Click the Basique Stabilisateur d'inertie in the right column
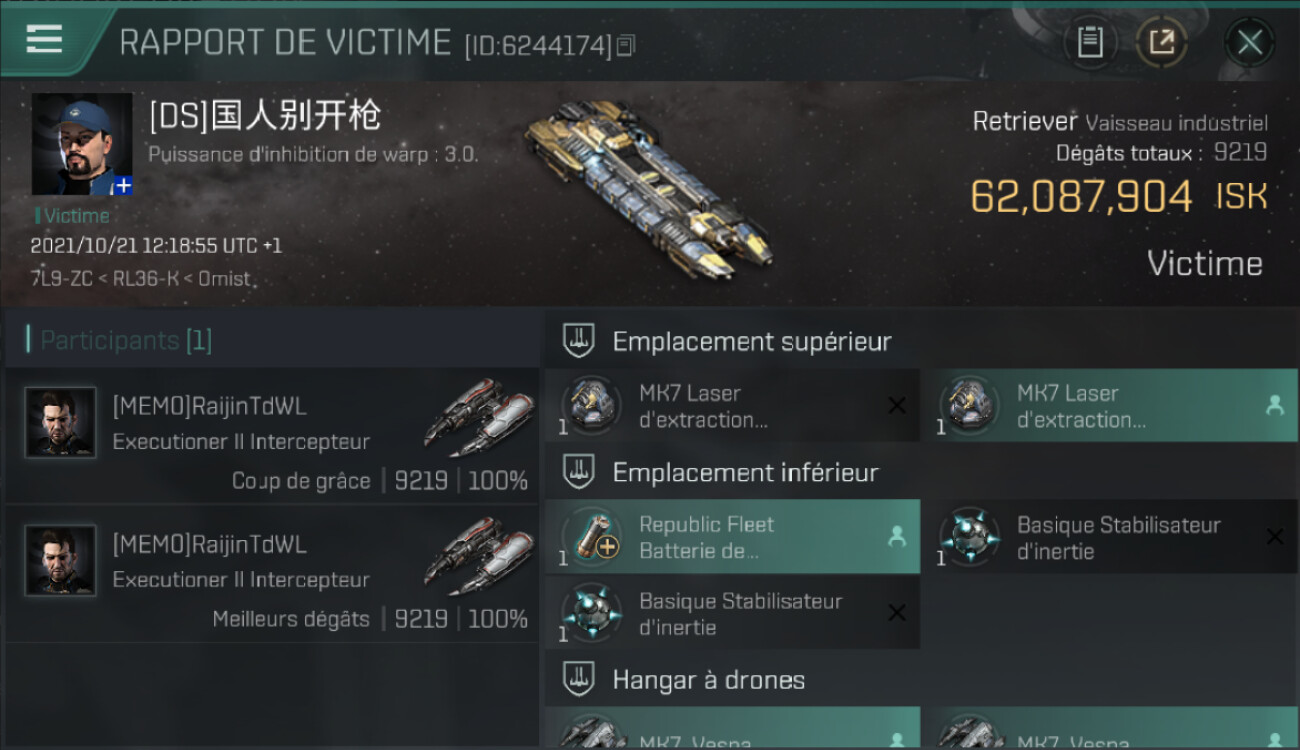 pyautogui.click(x=1111, y=537)
